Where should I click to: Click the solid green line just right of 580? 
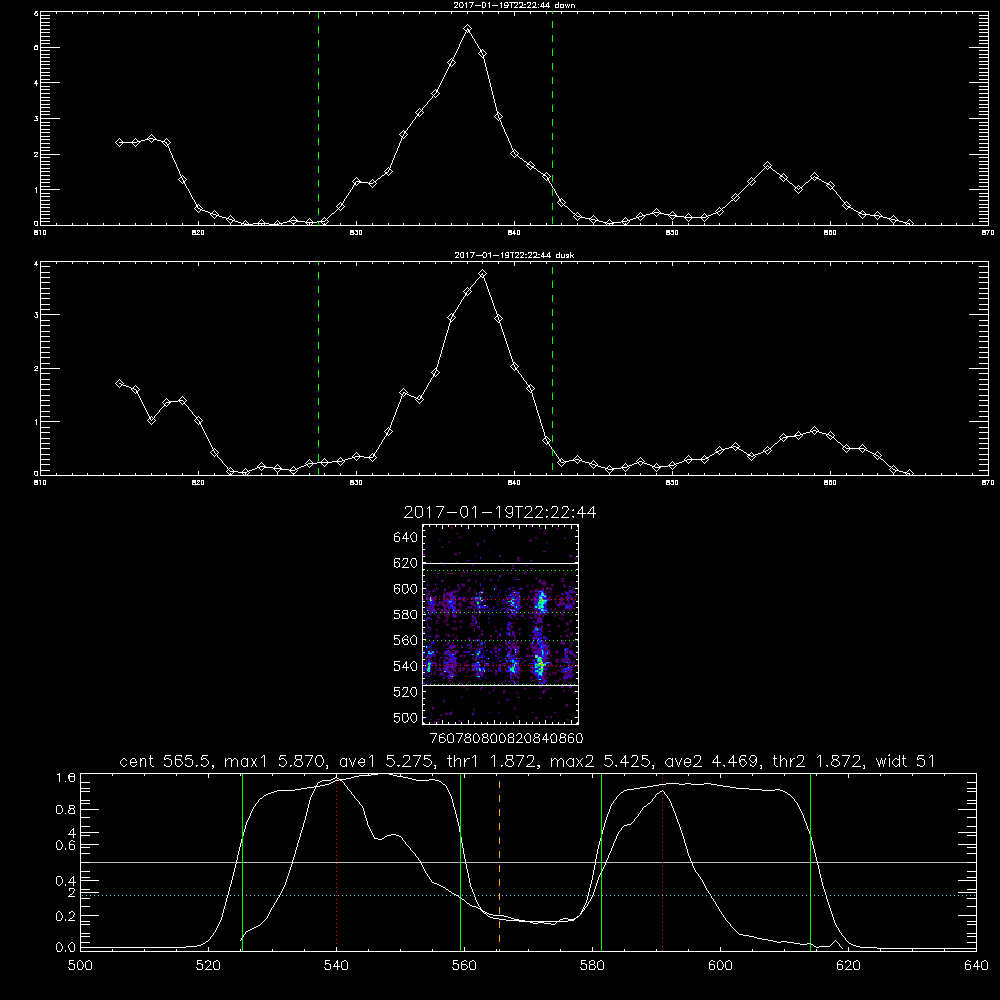[601, 862]
